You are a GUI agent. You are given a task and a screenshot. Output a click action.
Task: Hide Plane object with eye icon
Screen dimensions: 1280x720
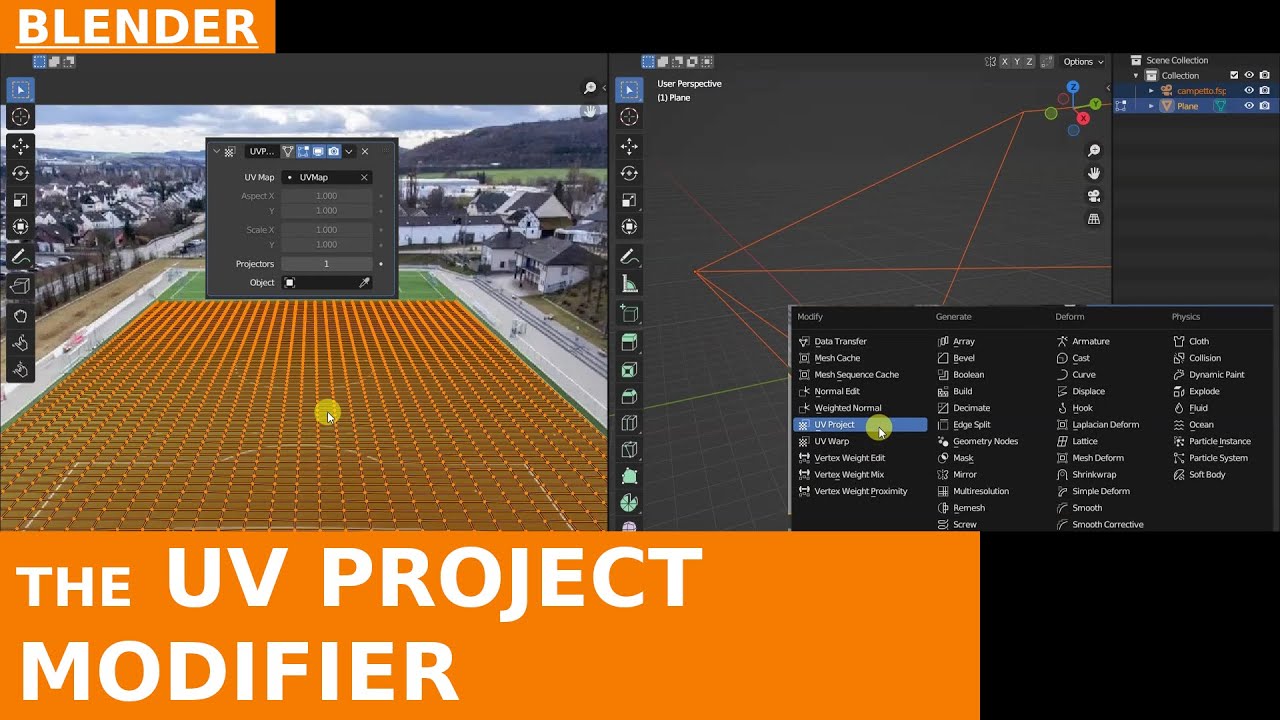click(1248, 106)
